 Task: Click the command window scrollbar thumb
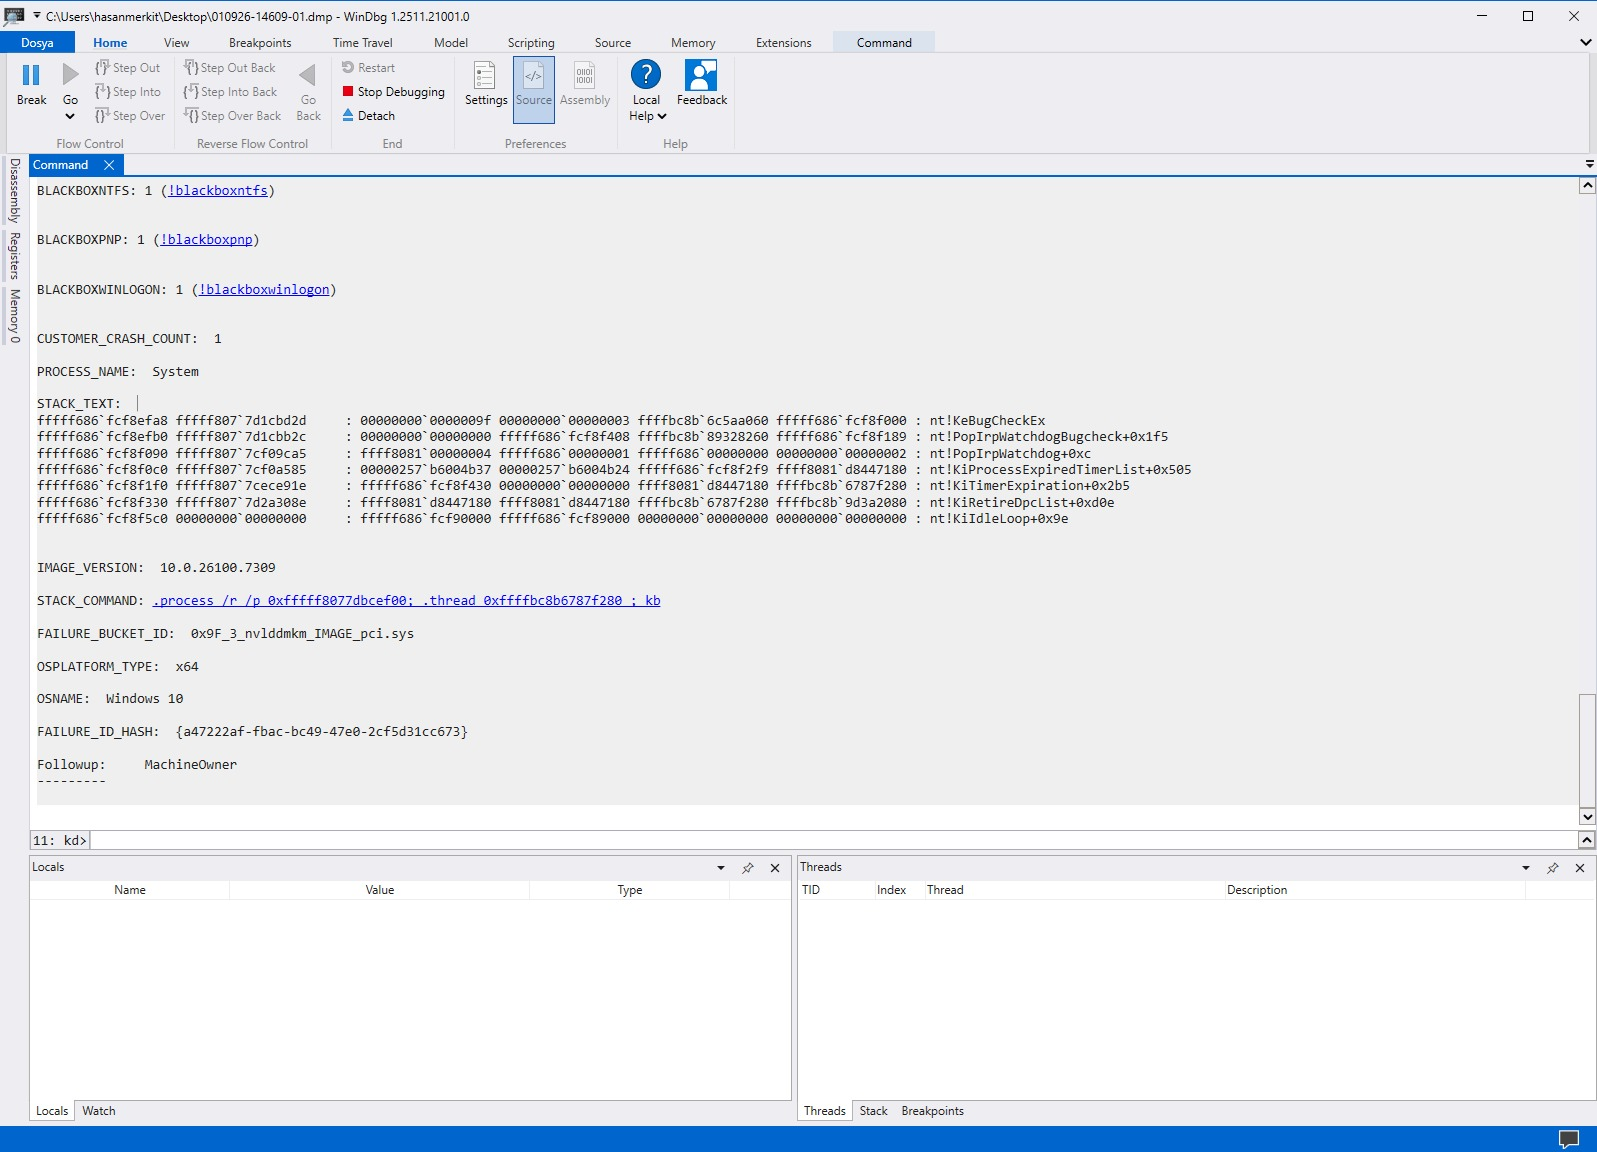[1587, 750]
